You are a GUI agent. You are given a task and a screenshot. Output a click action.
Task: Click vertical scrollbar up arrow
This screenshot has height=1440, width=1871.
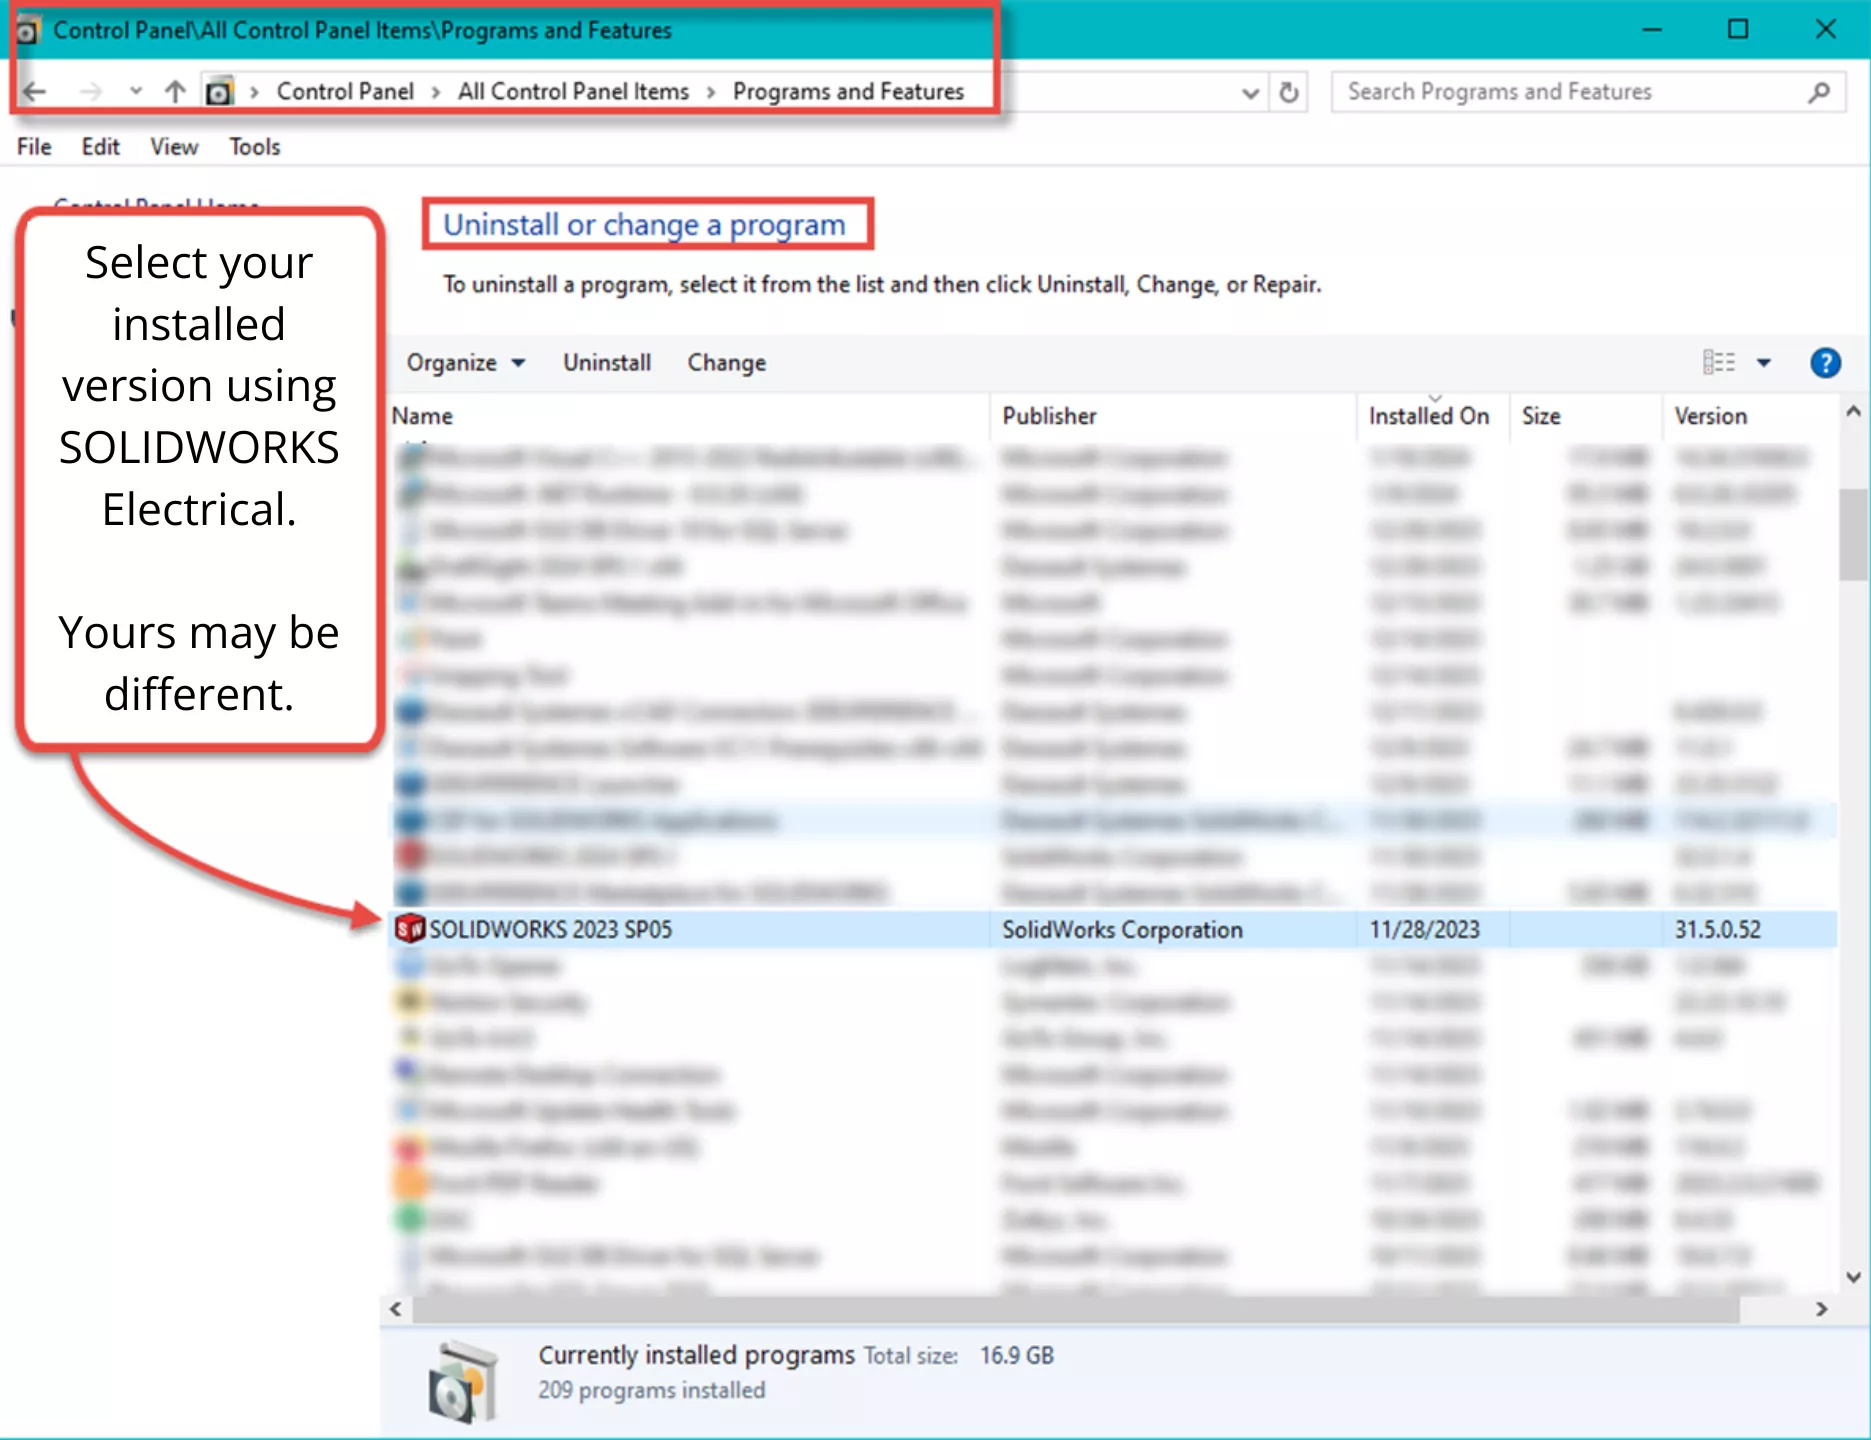coord(1853,412)
